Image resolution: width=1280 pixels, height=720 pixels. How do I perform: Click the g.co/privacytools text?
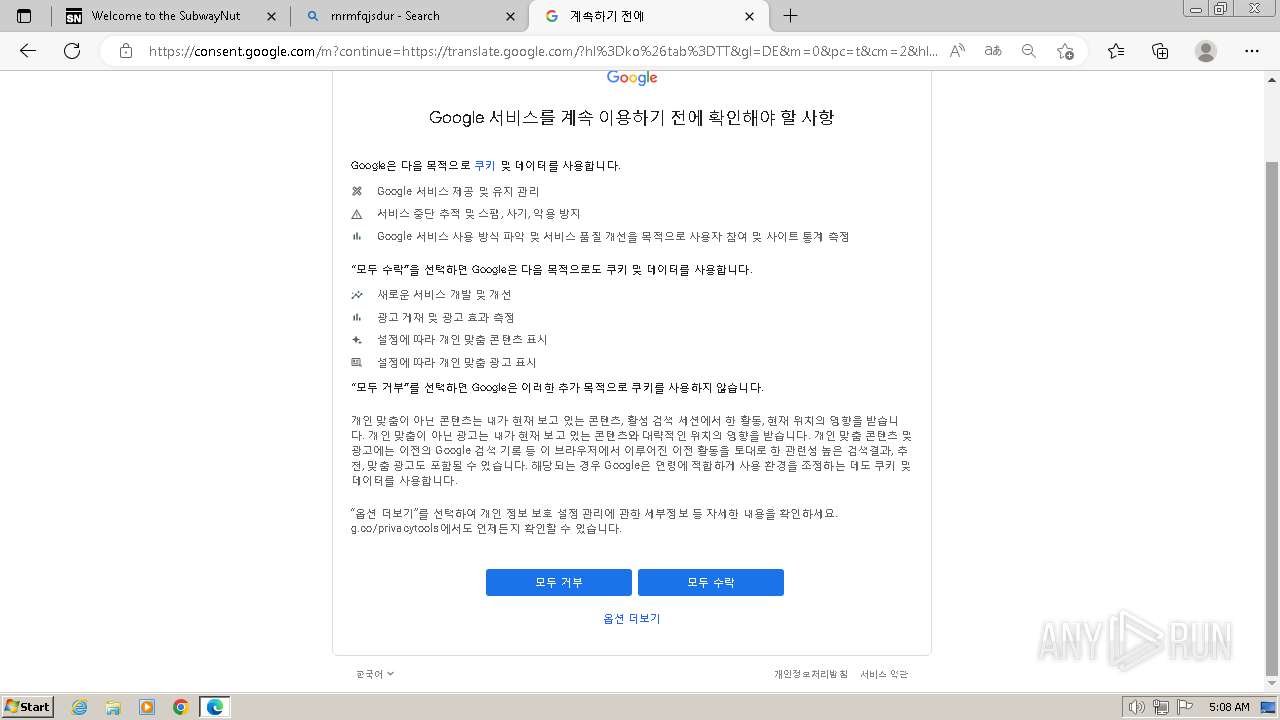tap(394, 529)
